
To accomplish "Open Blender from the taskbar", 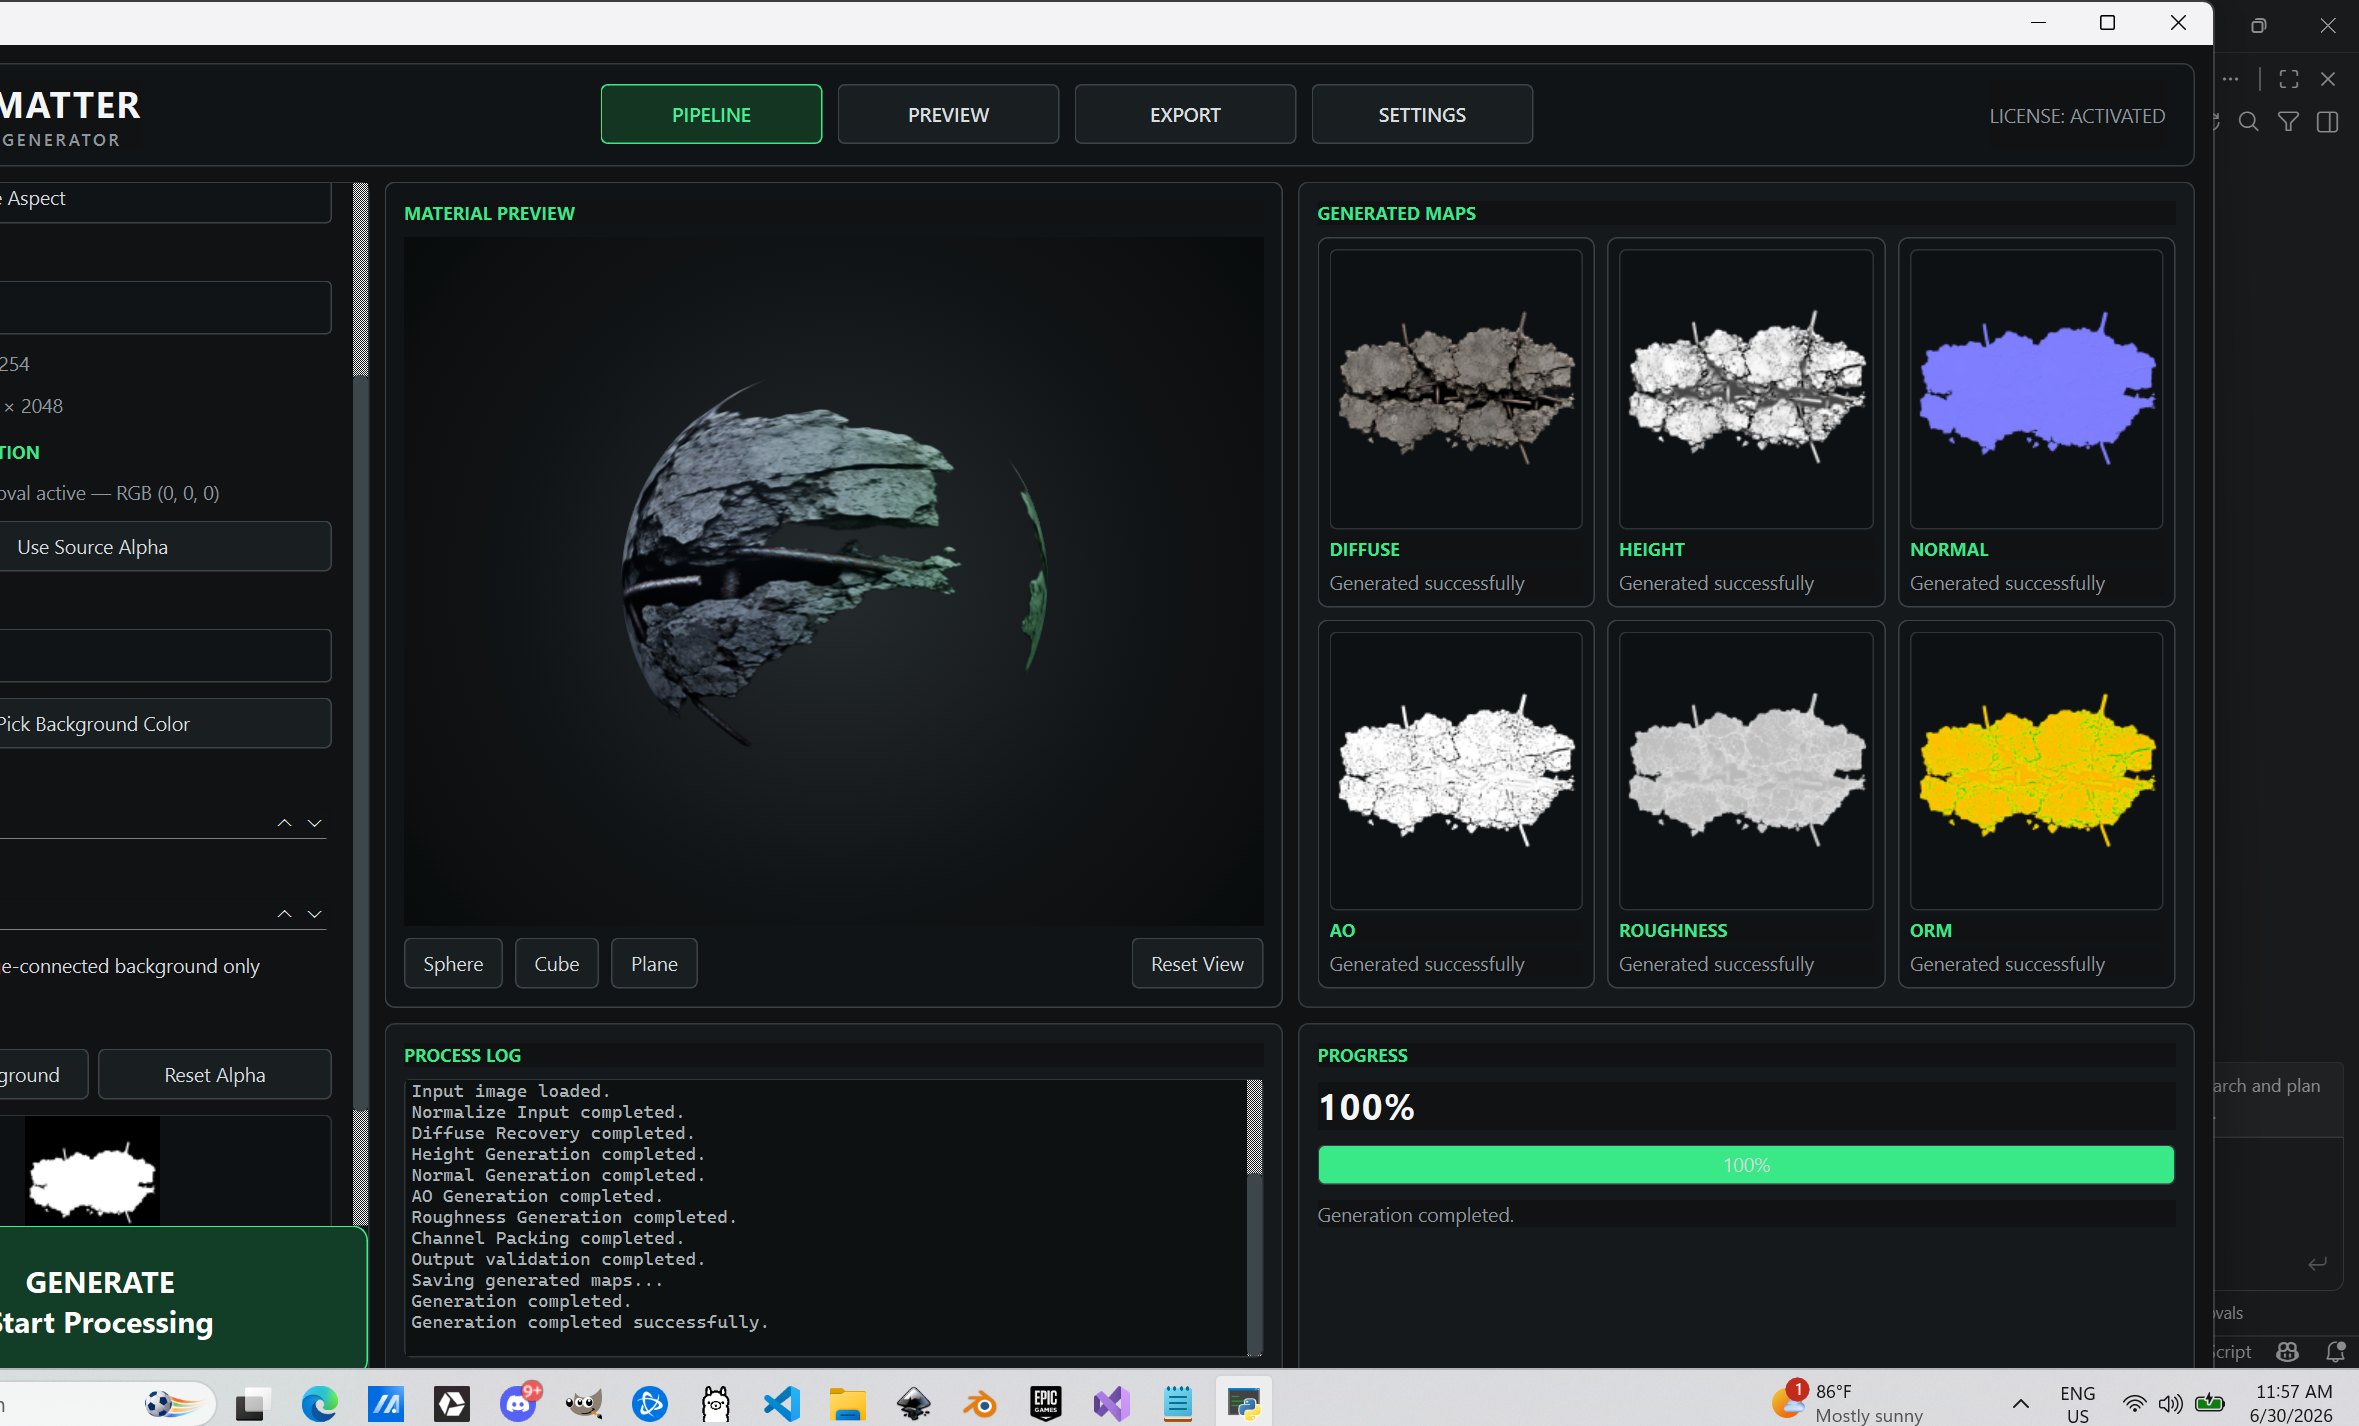I will click(x=980, y=1404).
